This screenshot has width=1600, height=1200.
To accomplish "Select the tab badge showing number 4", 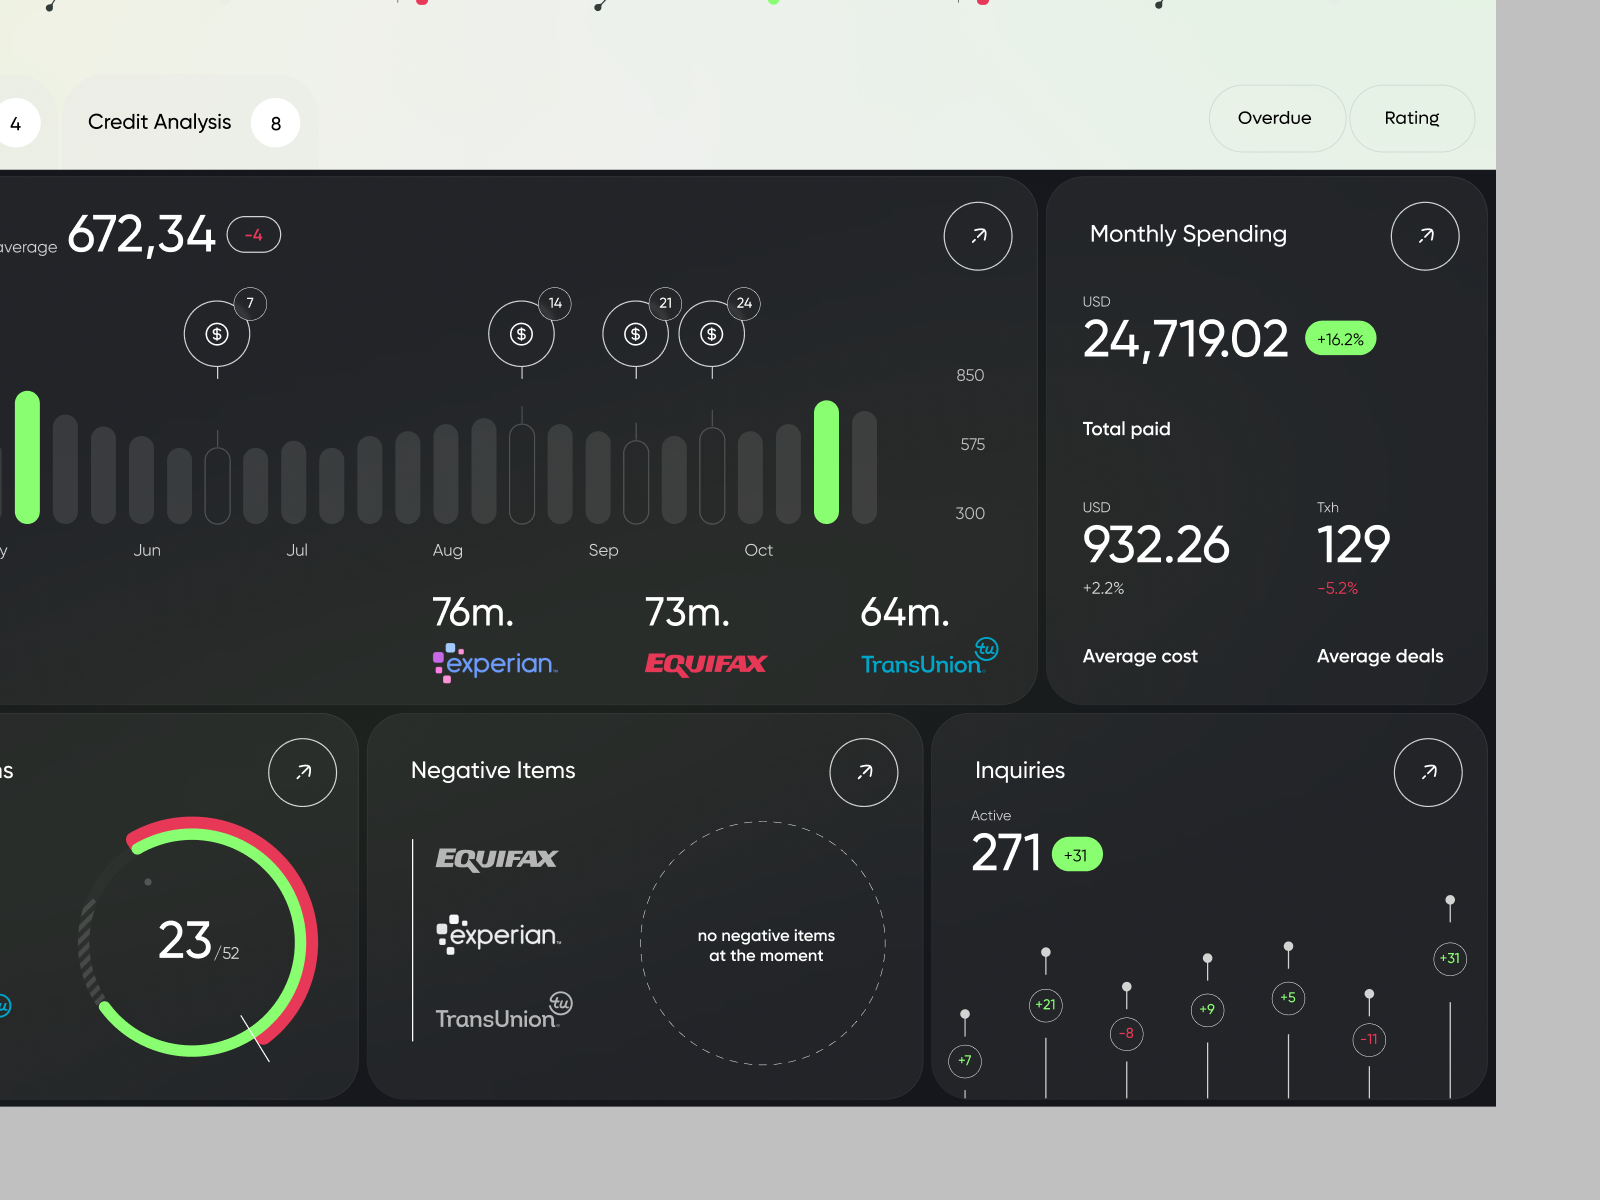I will tap(16, 122).
